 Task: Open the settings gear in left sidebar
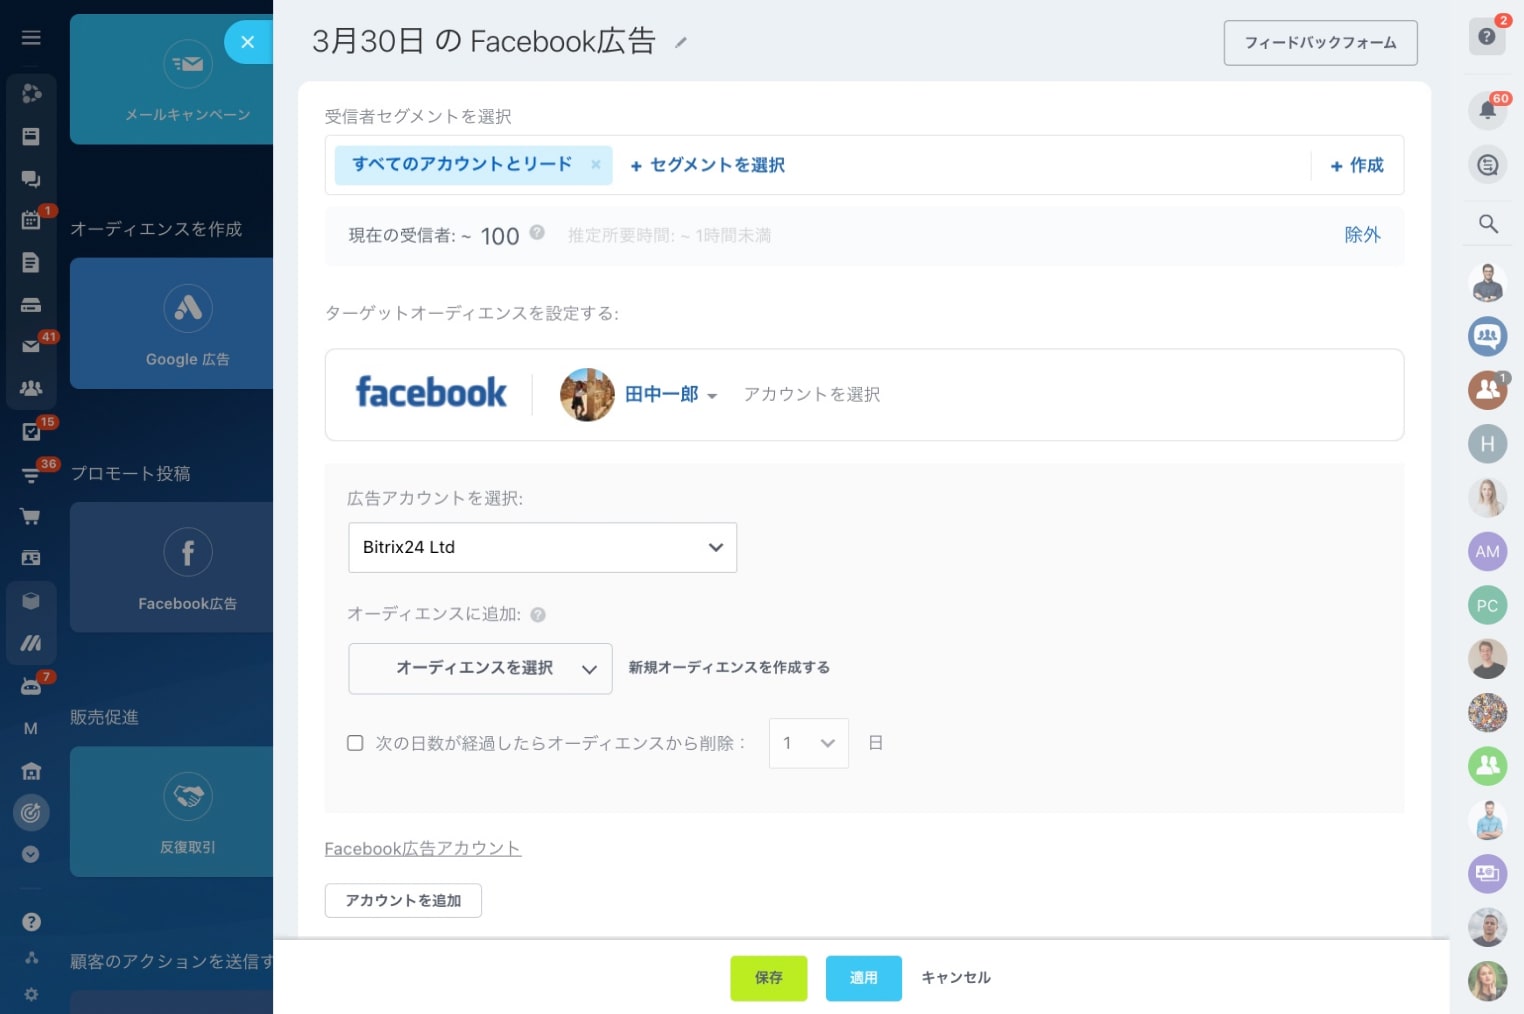(x=31, y=995)
